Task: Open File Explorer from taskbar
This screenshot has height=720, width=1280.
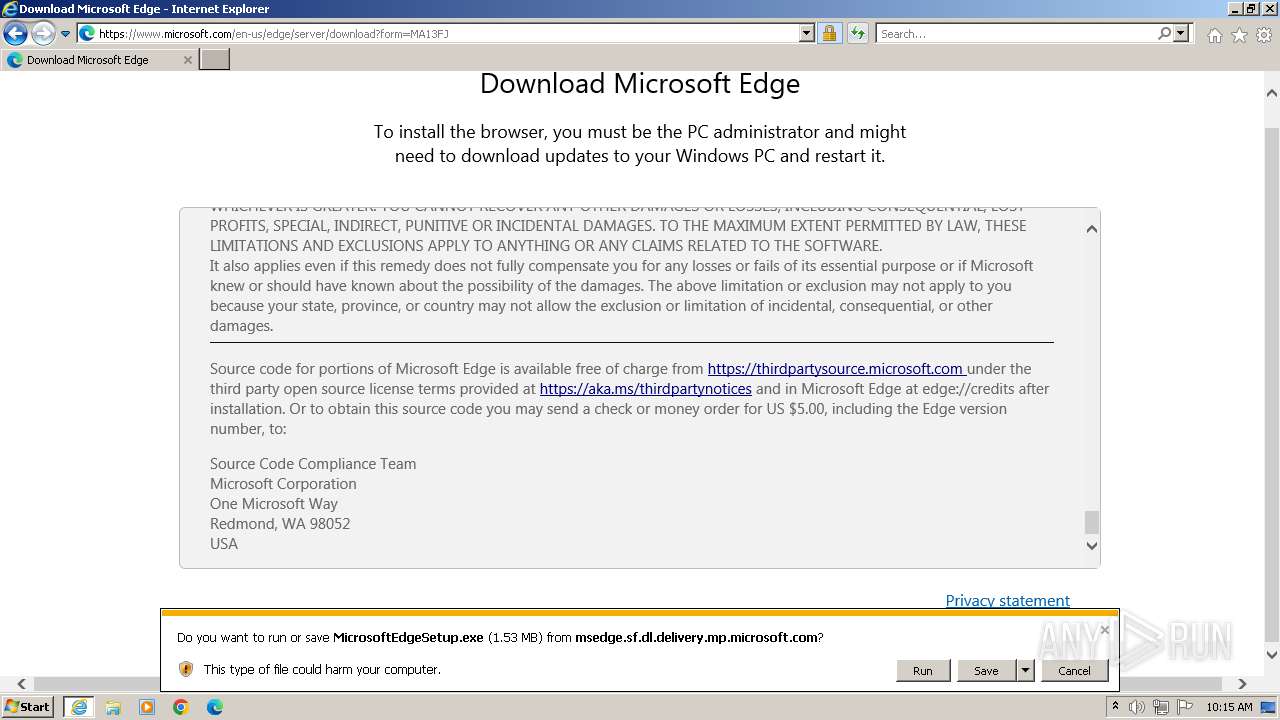Action: click(112, 707)
